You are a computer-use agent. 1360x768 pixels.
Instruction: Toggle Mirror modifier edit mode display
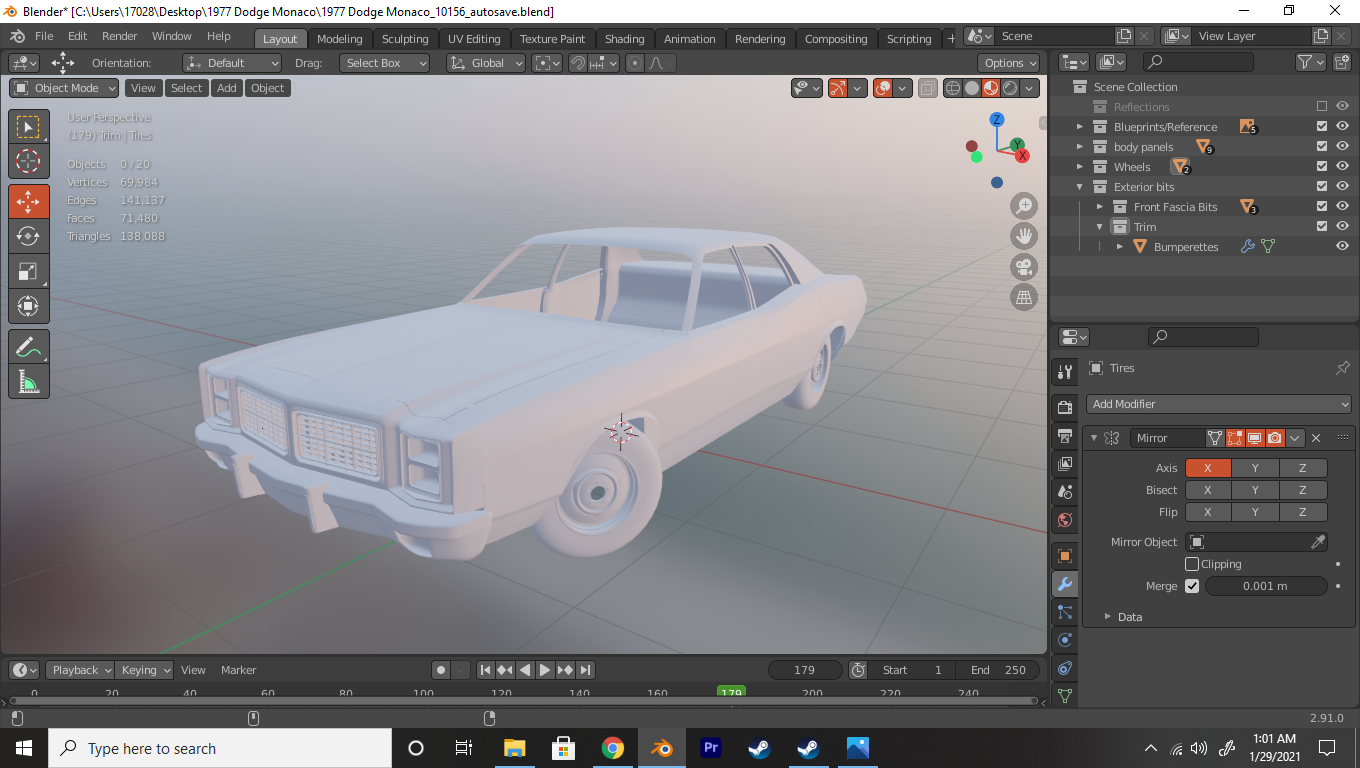[x=1234, y=438]
